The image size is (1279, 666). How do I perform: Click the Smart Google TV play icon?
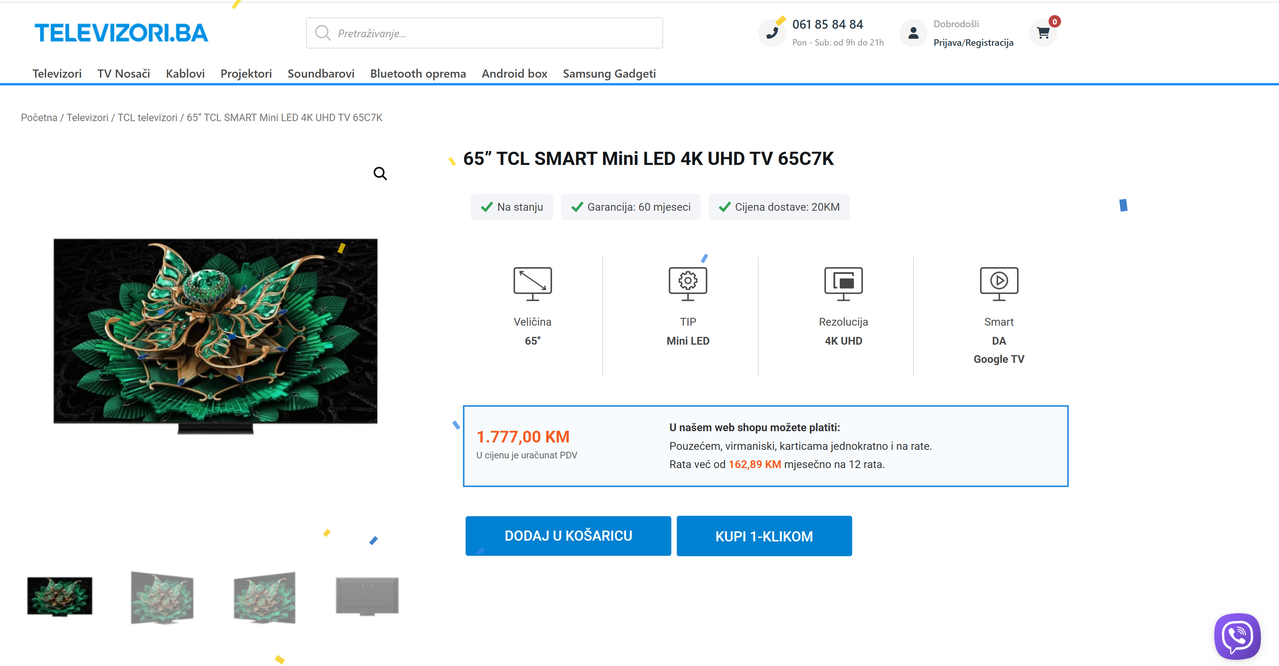click(999, 284)
